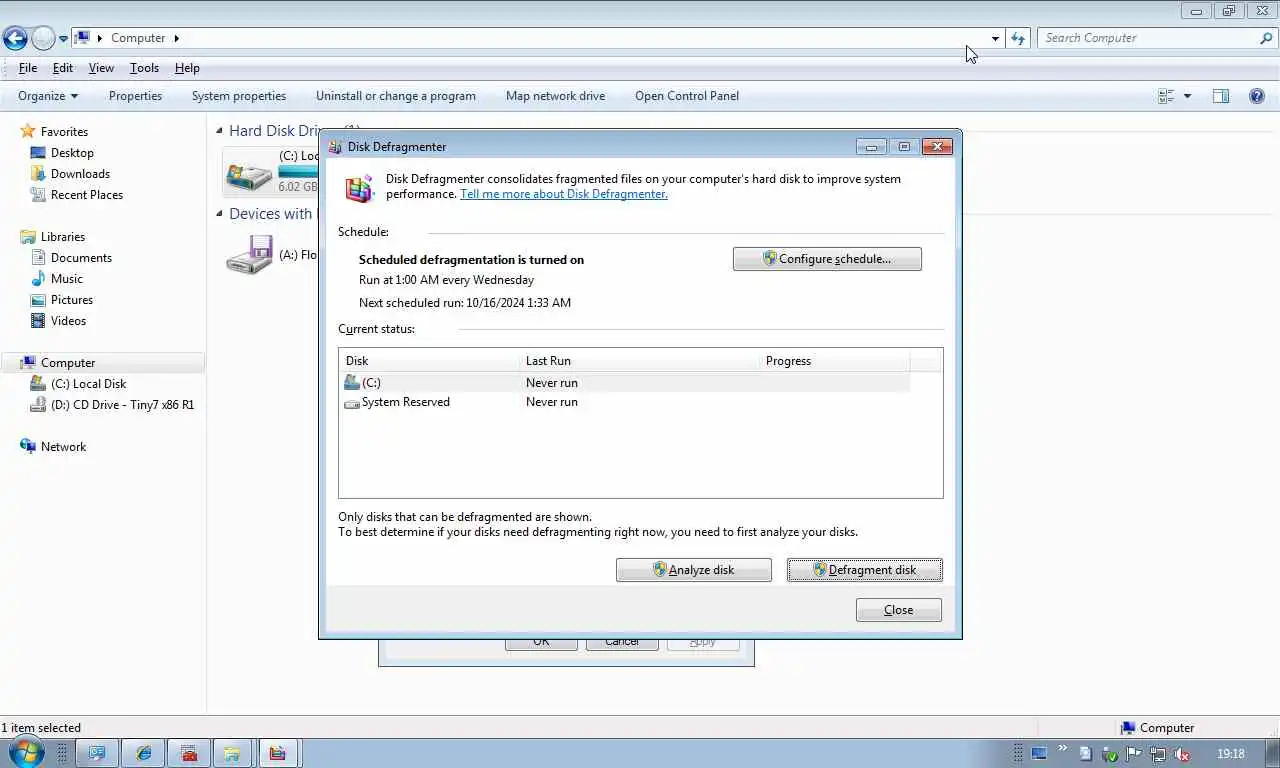Image resolution: width=1280 pixels, height=768 pixels.
Task: Click the Back navigation arrow button
Action: pos(15,38)
